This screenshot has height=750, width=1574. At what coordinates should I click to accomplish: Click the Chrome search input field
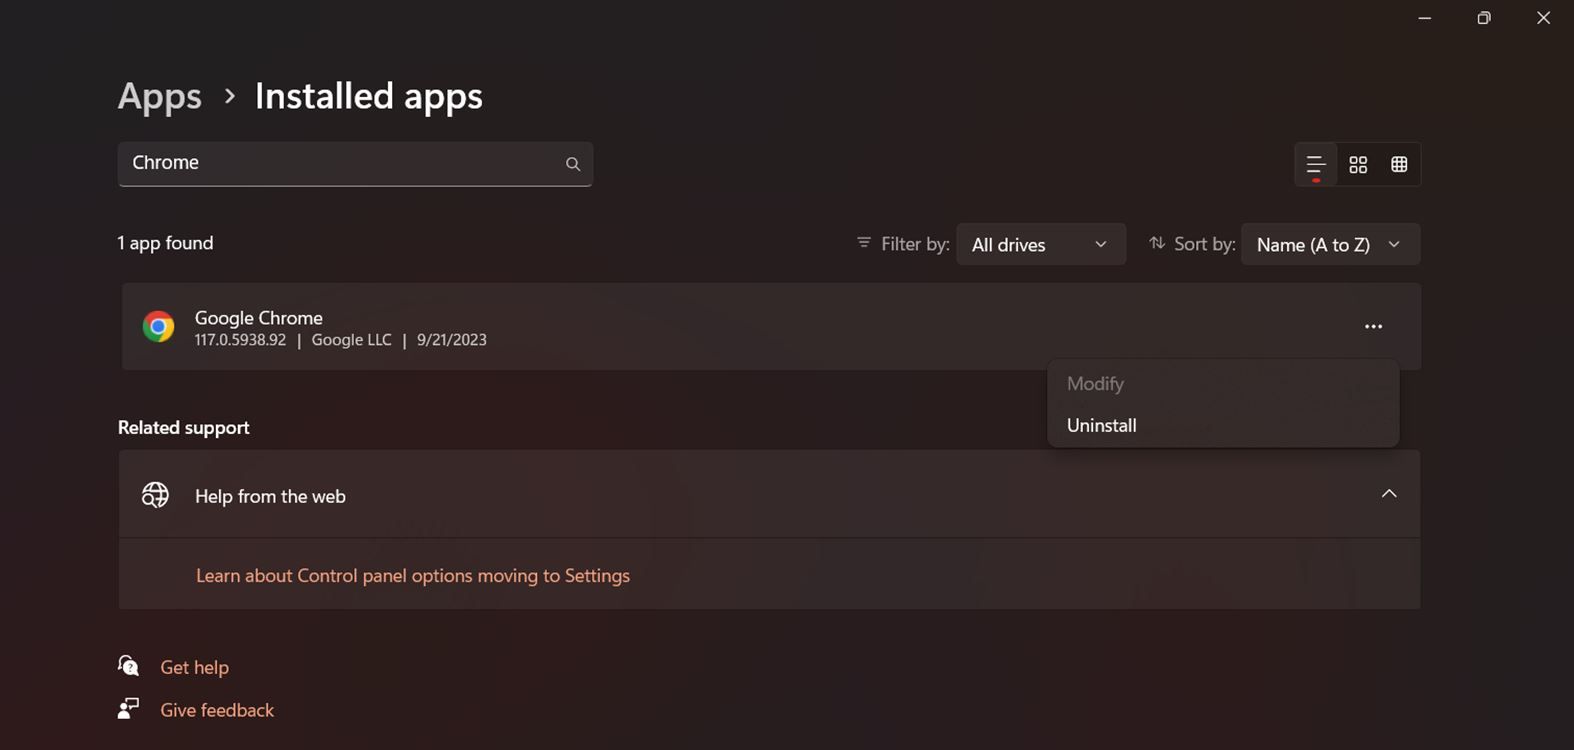340,163
